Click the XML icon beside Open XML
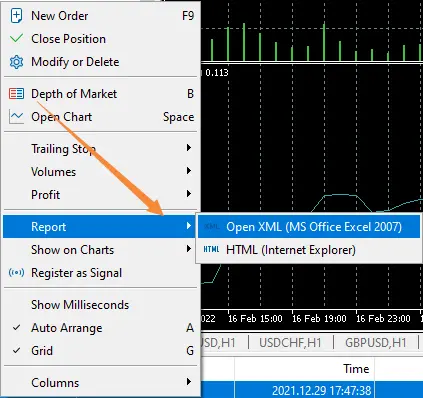Screen dimensions: 423x398 211,227
